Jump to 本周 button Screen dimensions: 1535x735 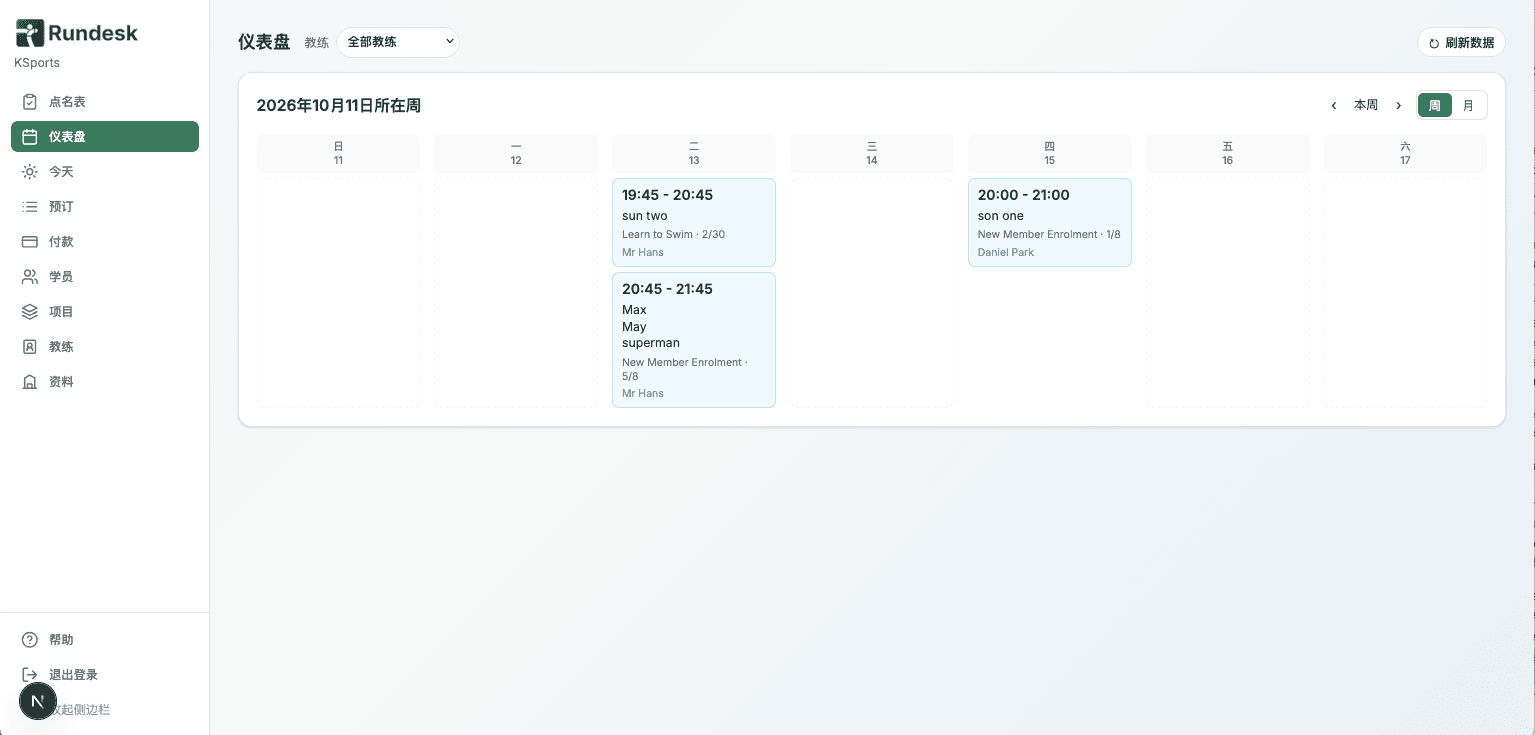(1366, 105)
